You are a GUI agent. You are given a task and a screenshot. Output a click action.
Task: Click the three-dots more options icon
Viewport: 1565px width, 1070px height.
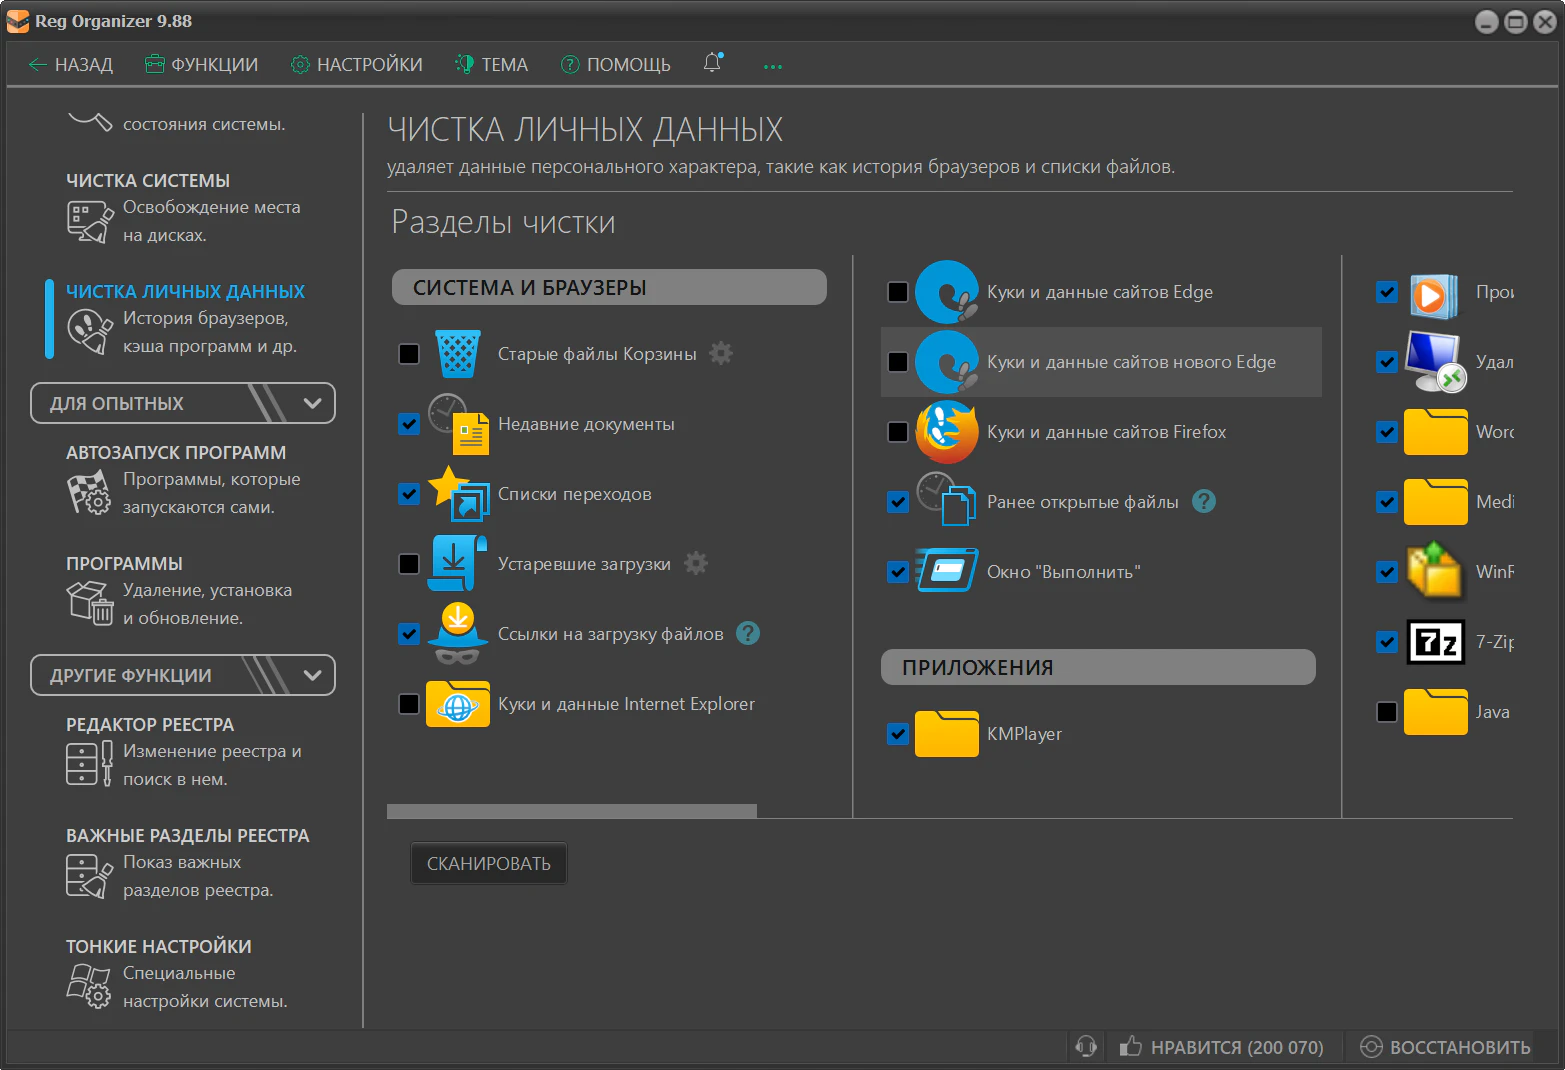click(x=773, y=66)
